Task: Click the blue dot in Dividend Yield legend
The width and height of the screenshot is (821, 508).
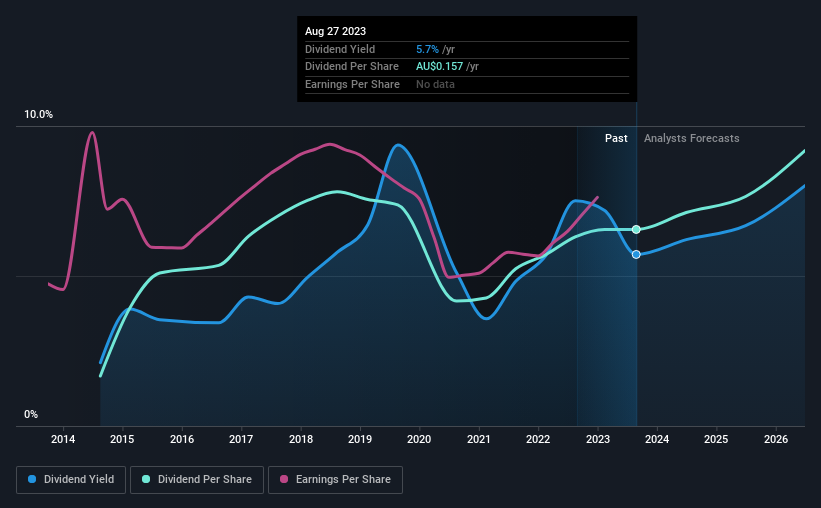Action: tap(32, 479)
